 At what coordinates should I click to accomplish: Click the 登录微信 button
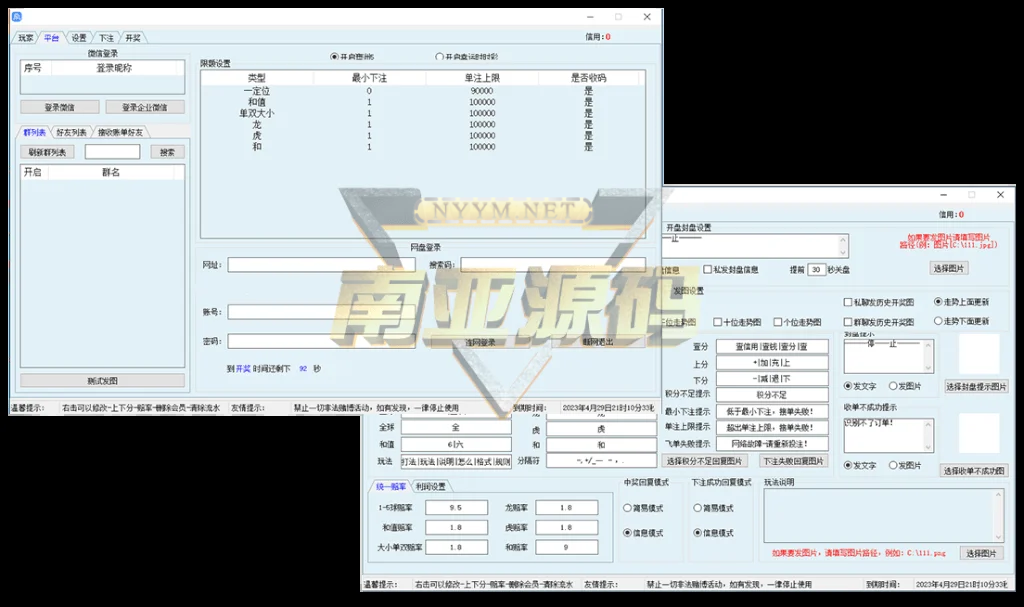[59, 107]
